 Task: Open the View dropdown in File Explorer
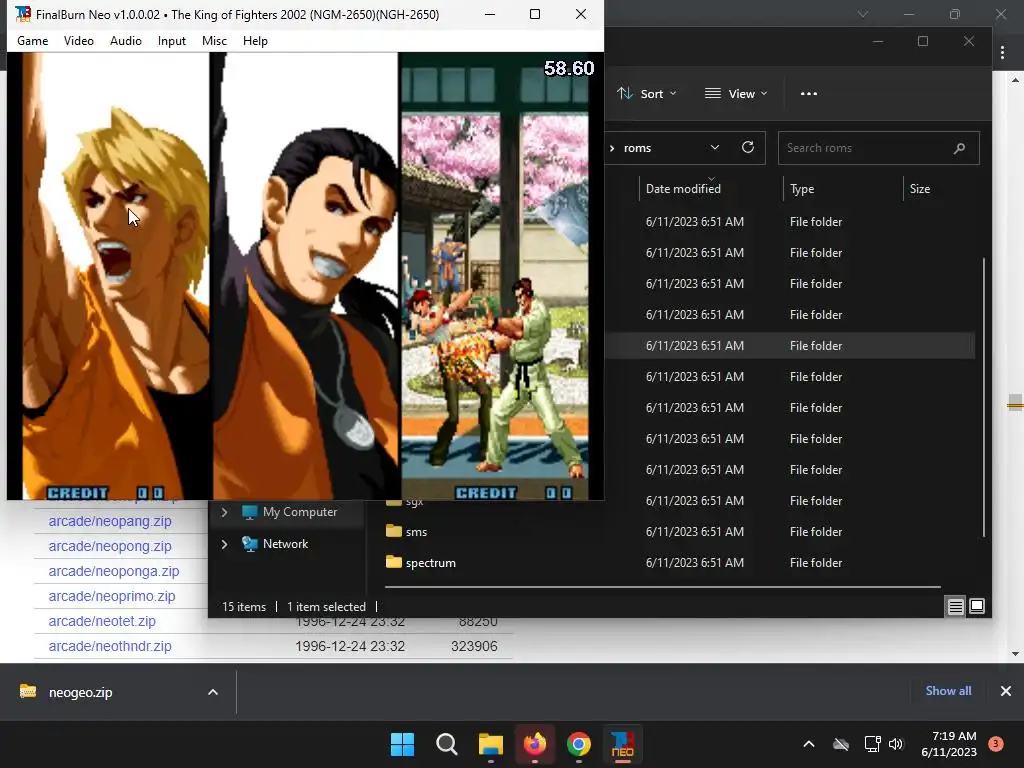[736, 93]
